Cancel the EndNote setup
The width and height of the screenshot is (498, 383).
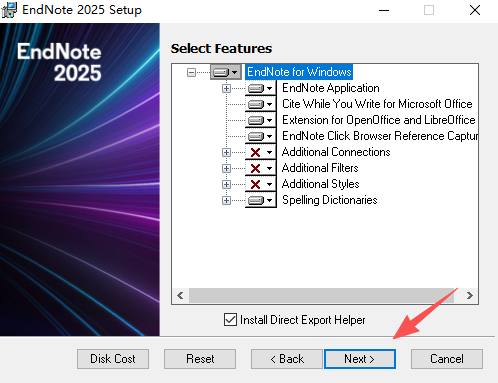point(447,359)
